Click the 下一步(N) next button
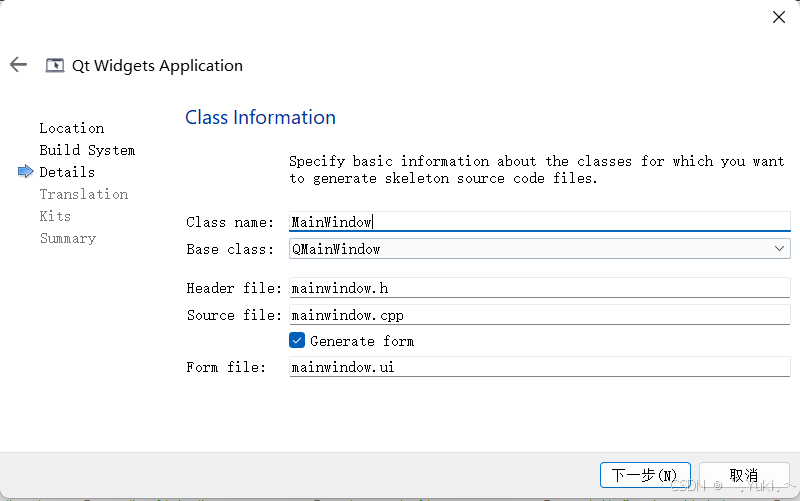The height and width of the screenshot is (501, 800). pyautogui.click(x=645, y=475)
